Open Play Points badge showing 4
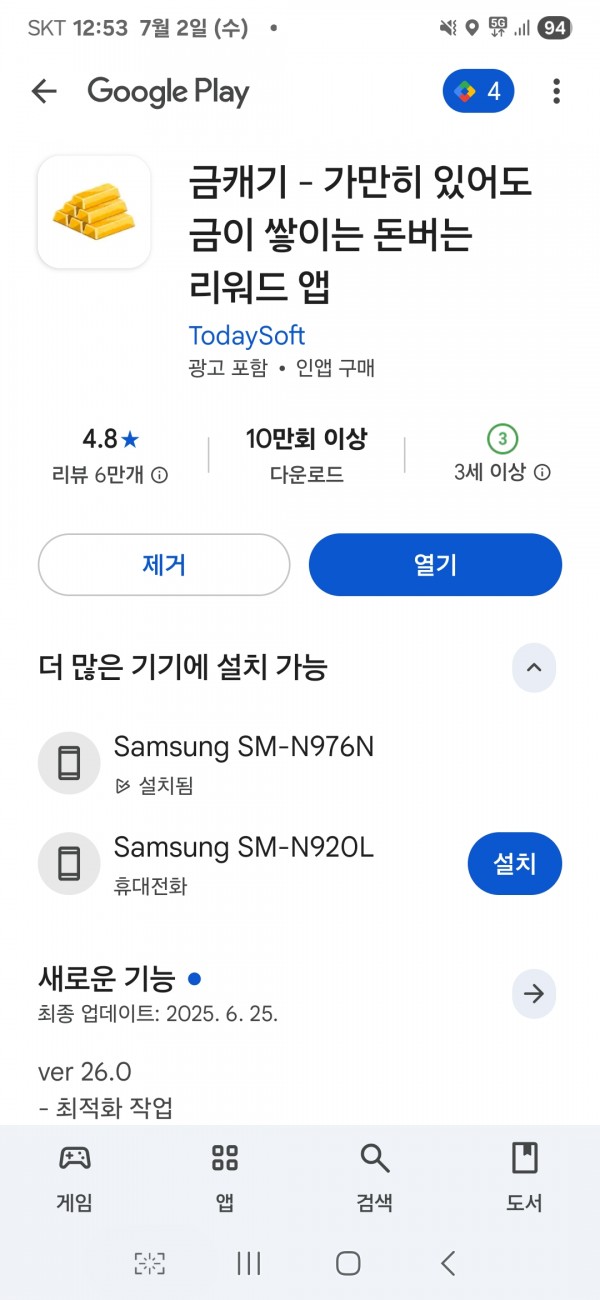This screenshot has width=600, height=1300. (x=479, y=92)
